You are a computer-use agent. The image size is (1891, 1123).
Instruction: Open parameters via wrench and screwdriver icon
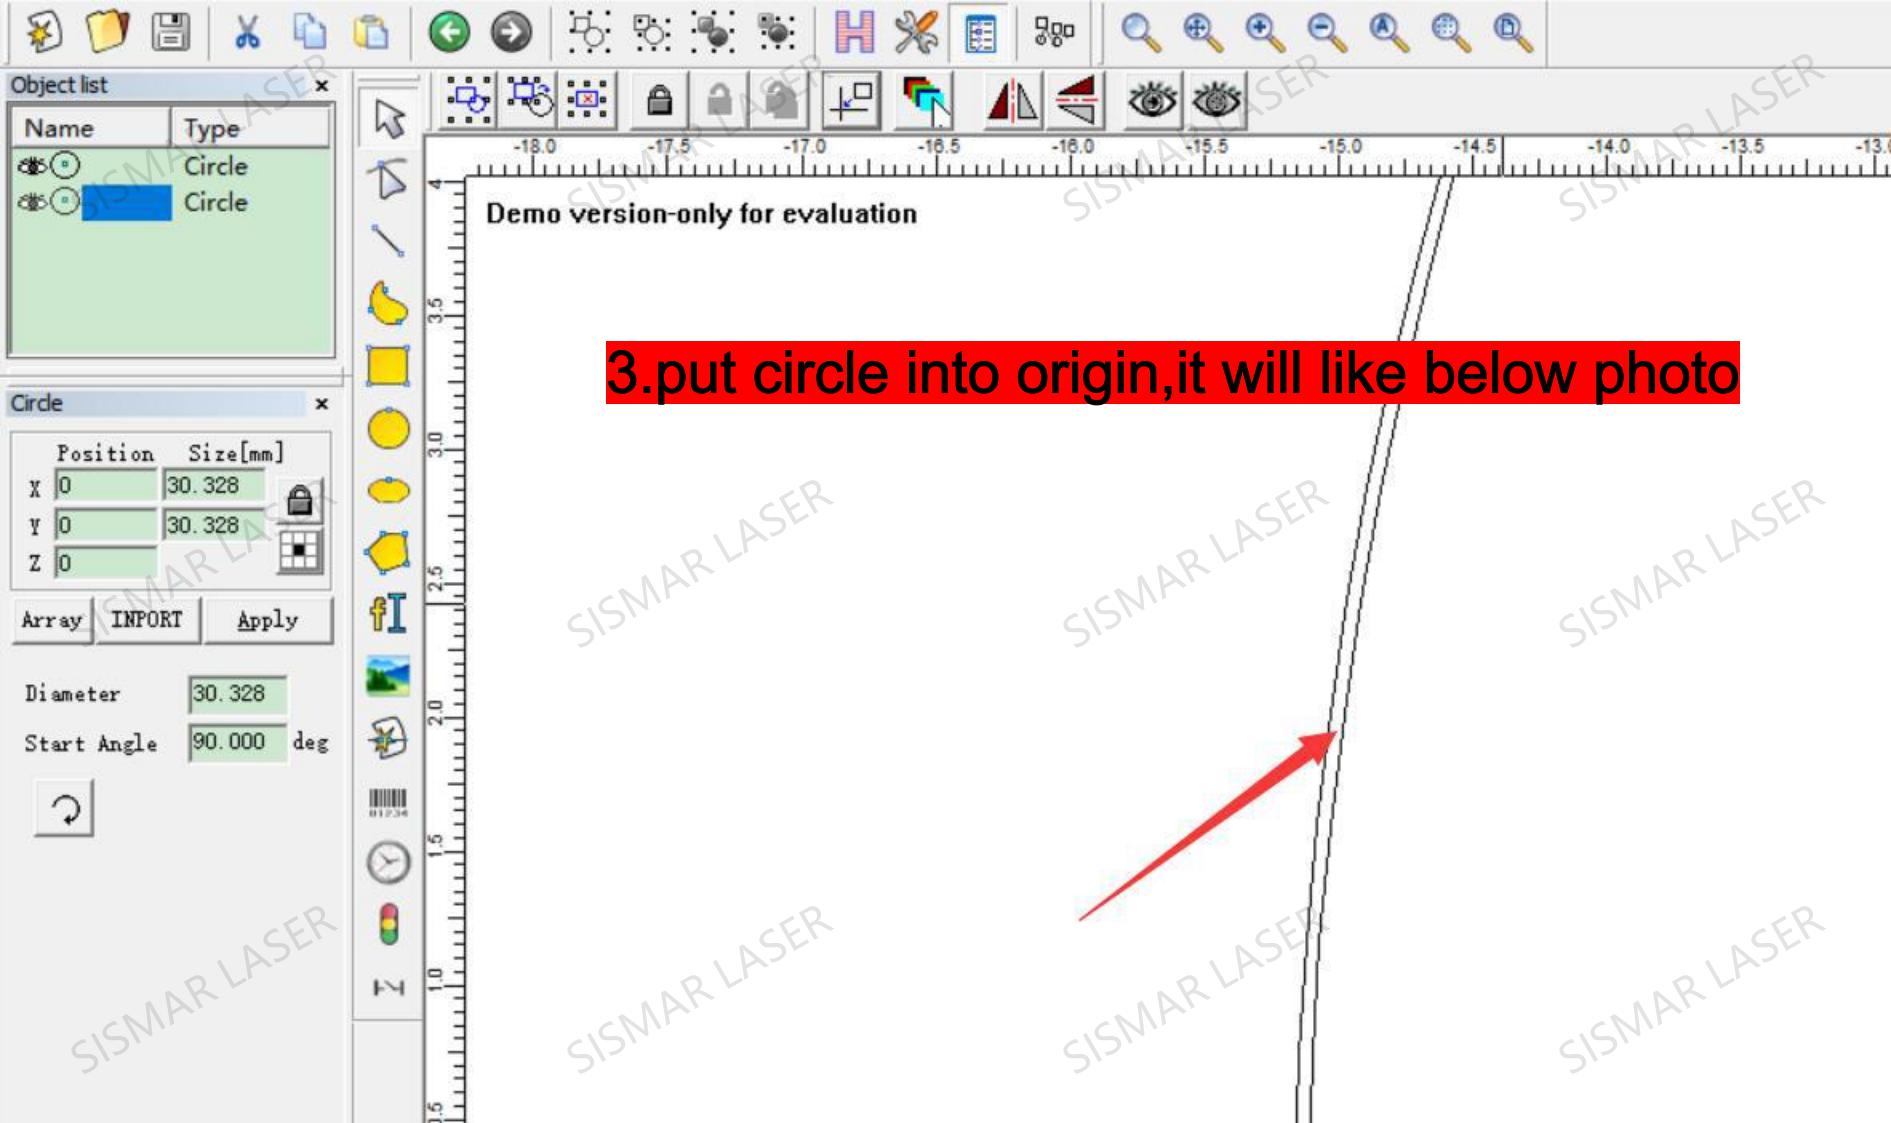pos(916,32)
